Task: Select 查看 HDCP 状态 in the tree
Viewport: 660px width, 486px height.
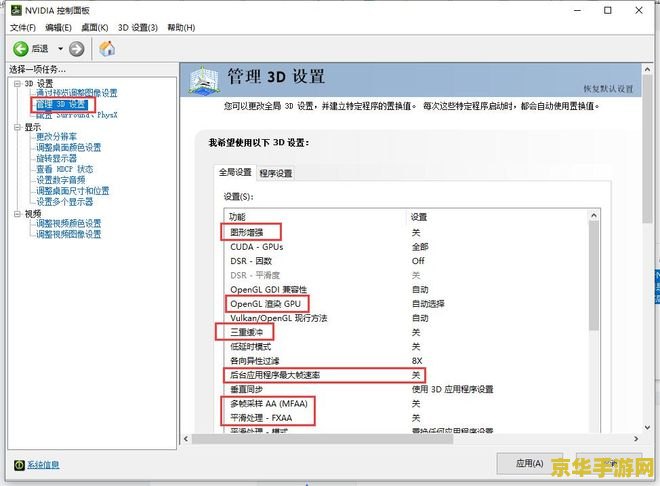Action: click(64, 169)
